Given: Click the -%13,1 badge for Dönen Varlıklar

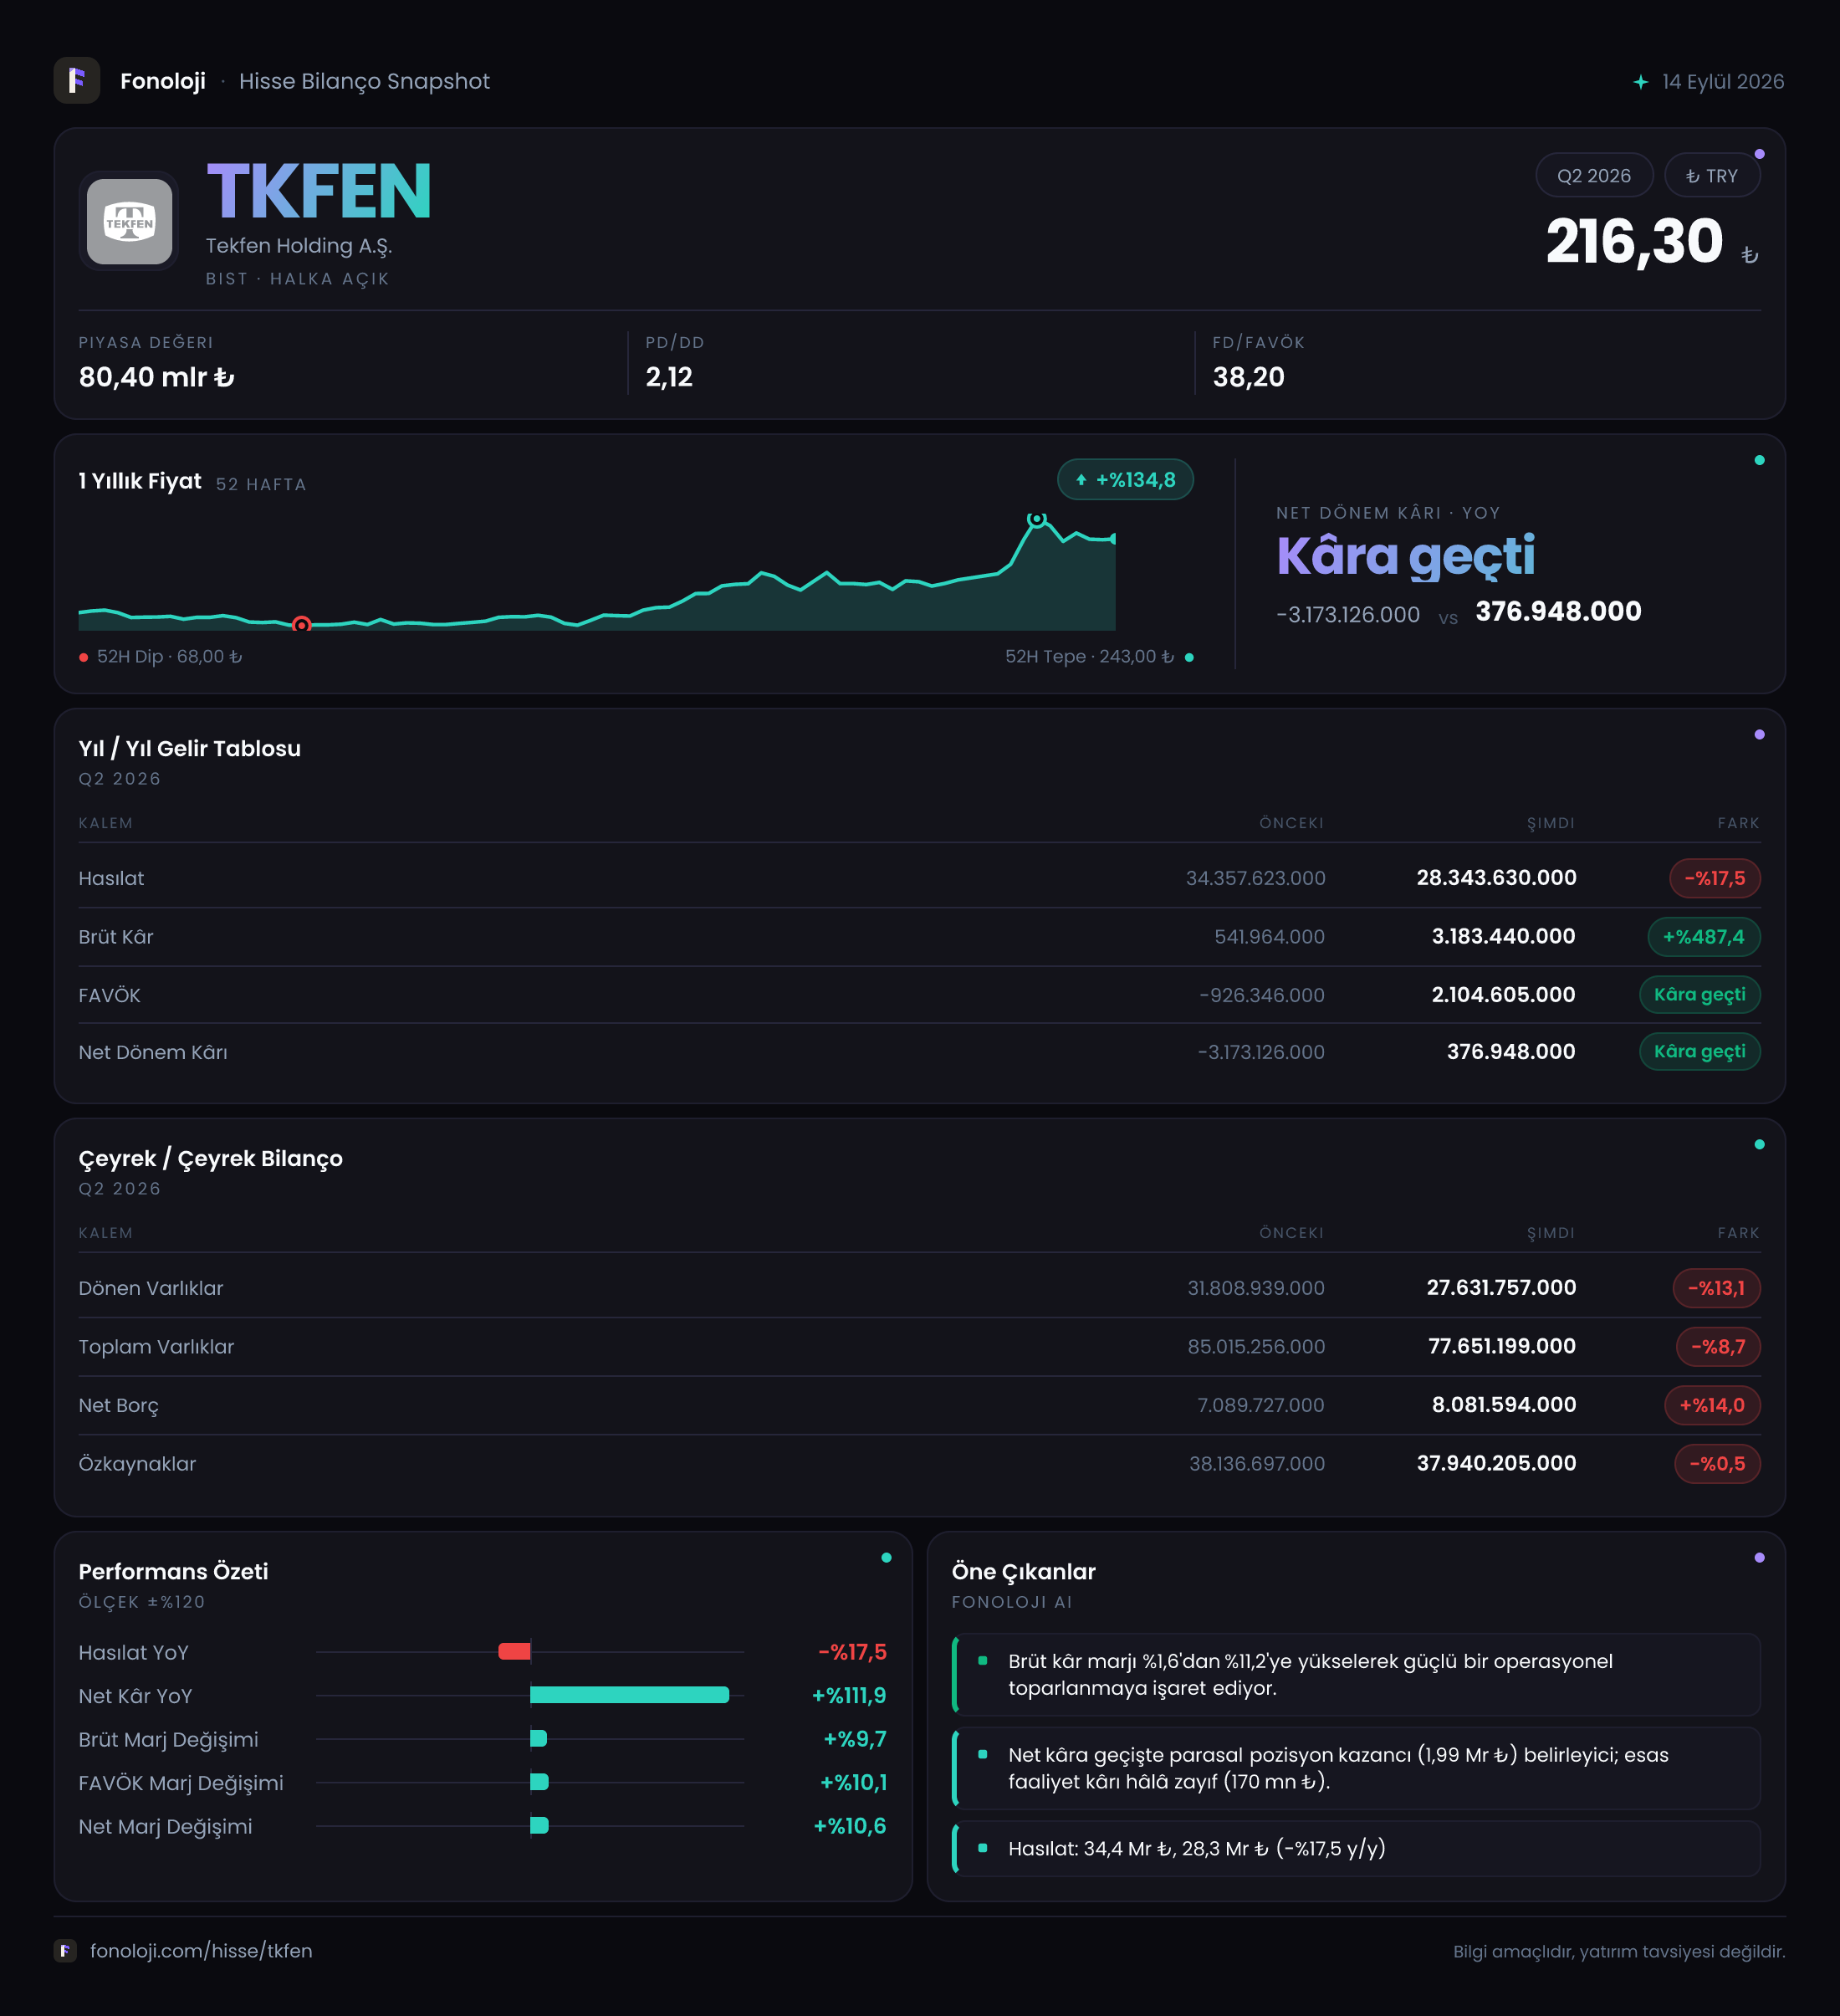Looking at the screenshot, I should pos(1717,1288).
